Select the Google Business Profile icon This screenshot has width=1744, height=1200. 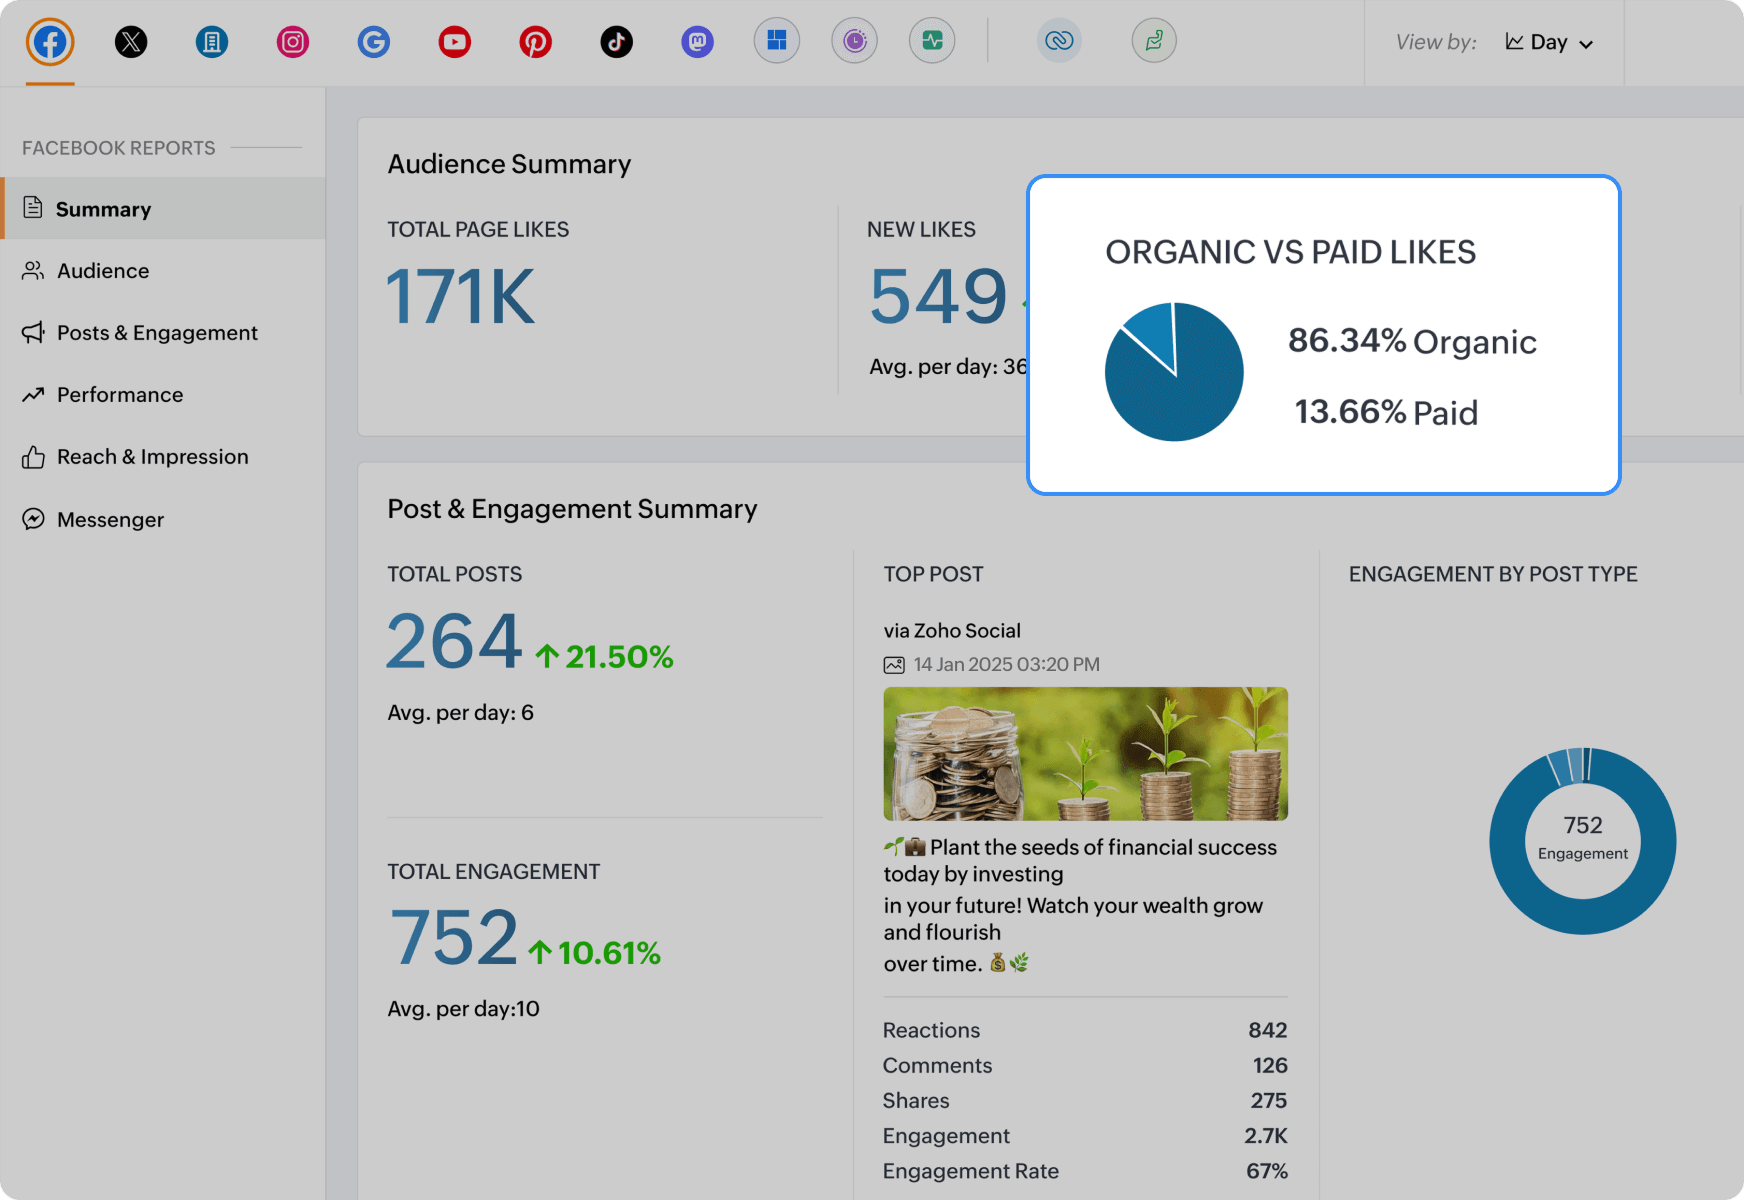(373, 42)
